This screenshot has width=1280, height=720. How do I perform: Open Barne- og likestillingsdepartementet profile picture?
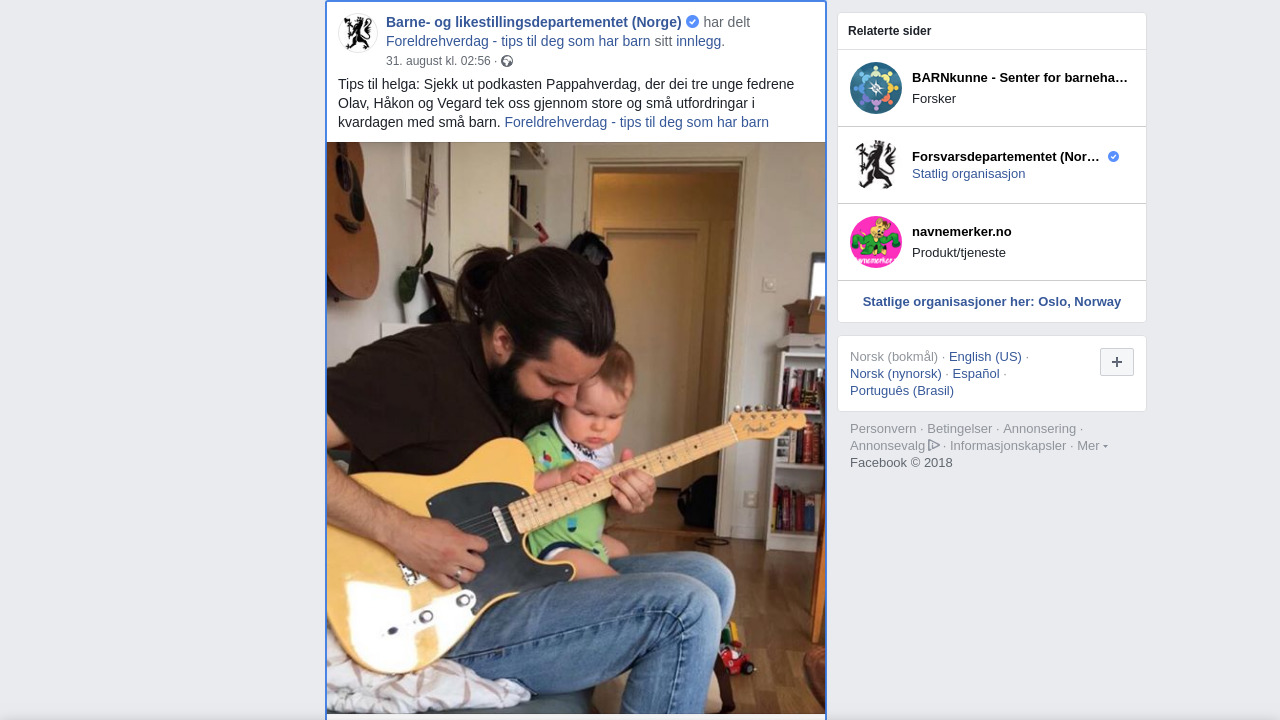pos(357,33)
